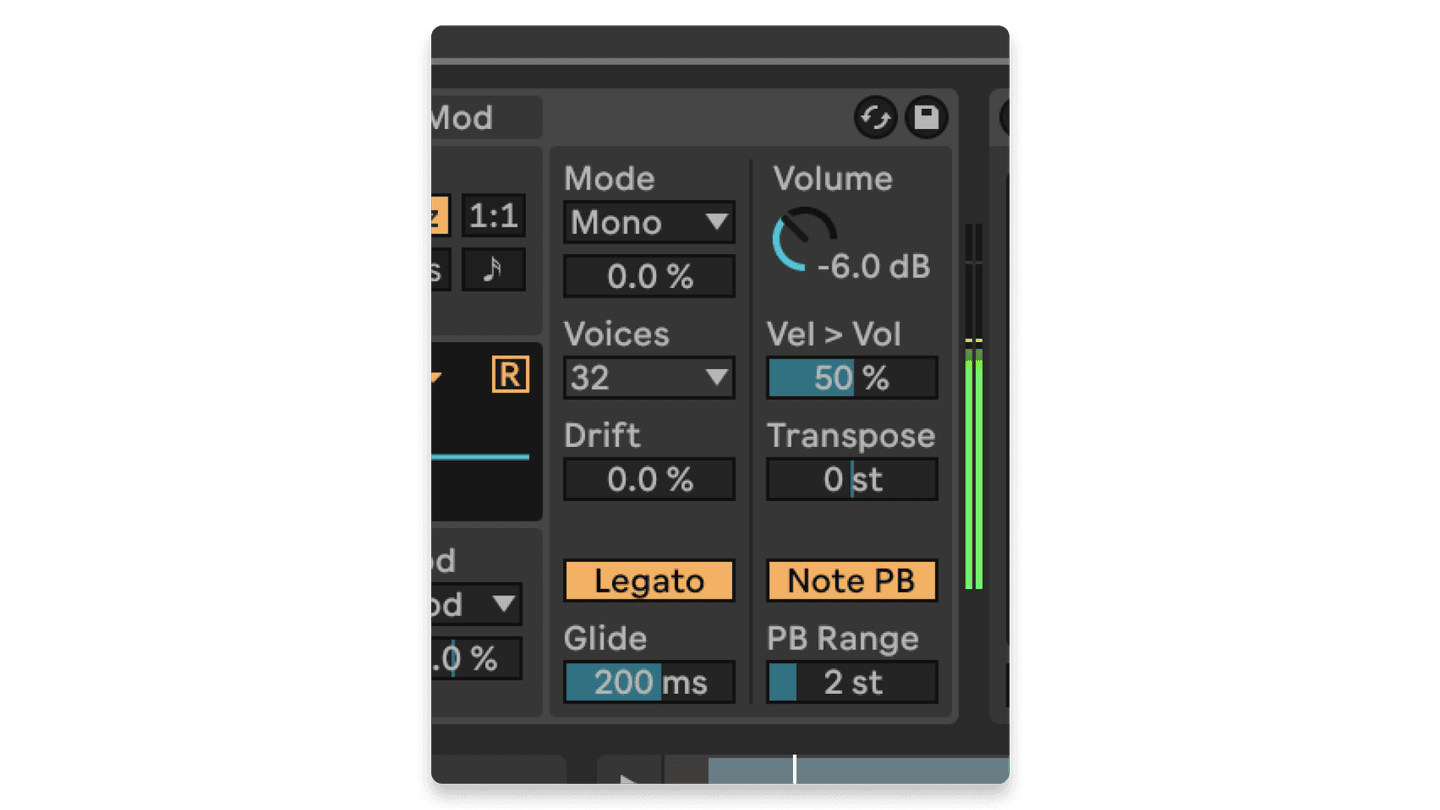Click the hot-swap preset icon

click(876, 118)
